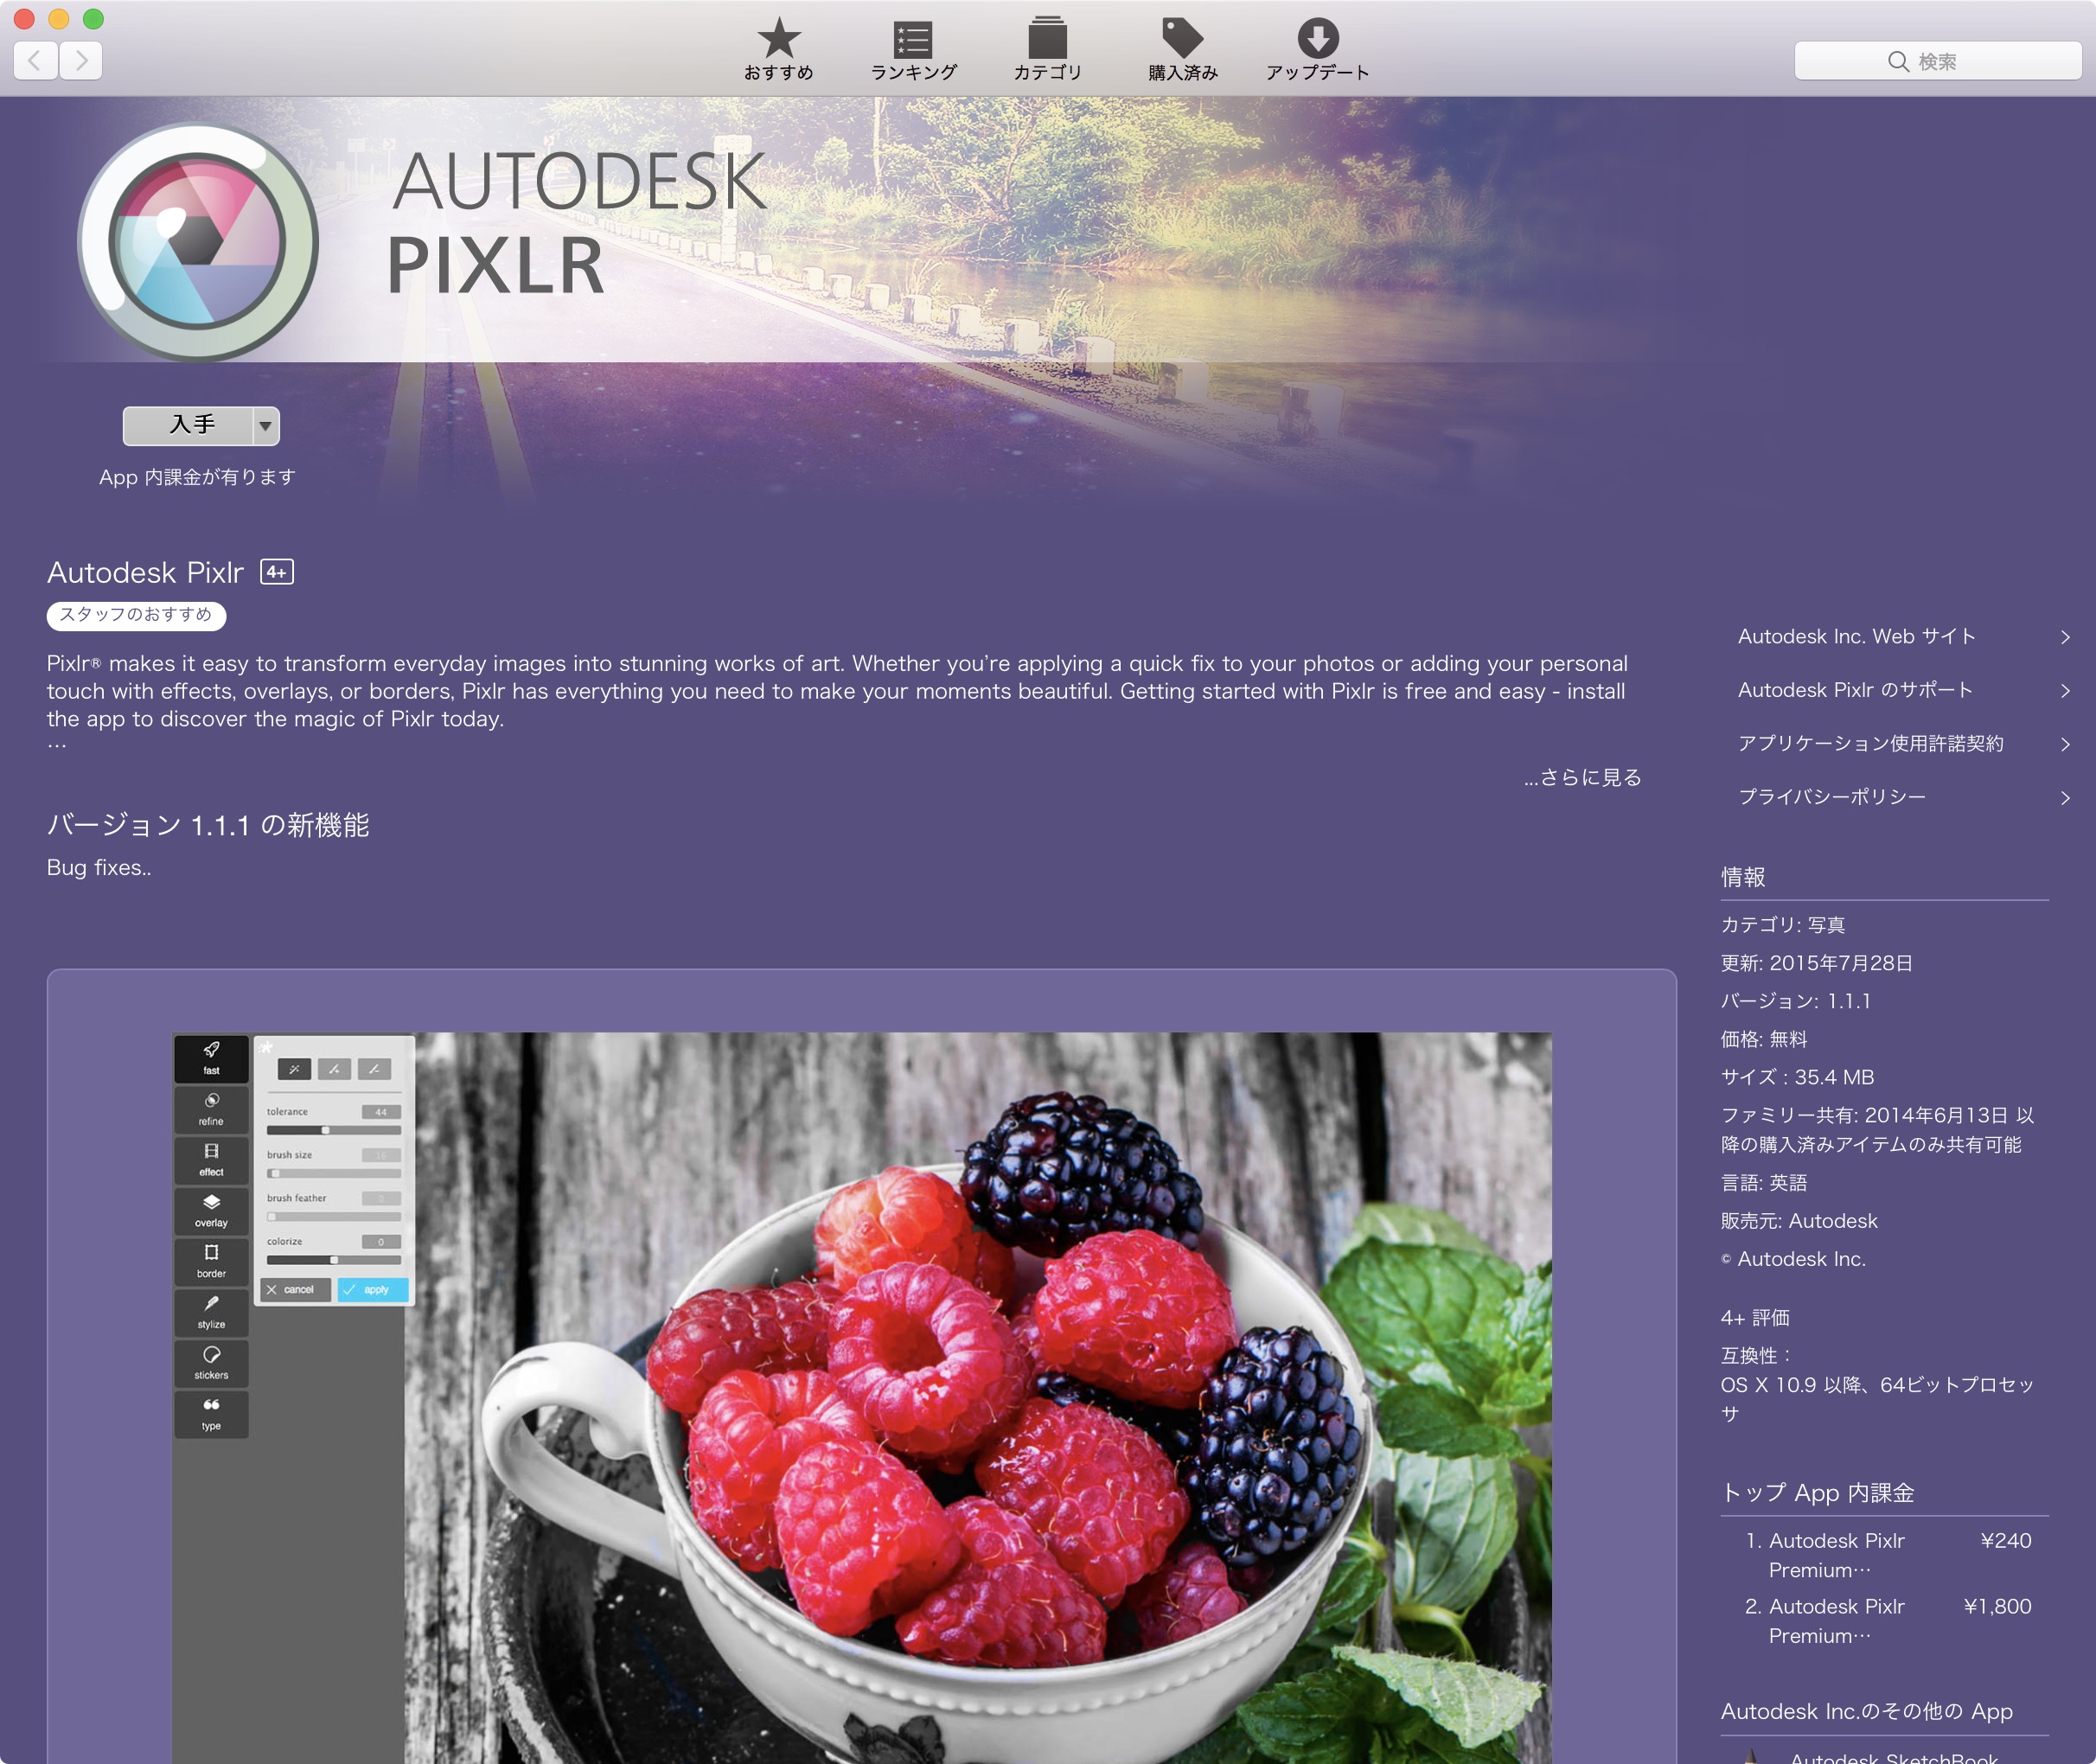Open the Autodesk Inc. Web サイト link

point(1856,637)
